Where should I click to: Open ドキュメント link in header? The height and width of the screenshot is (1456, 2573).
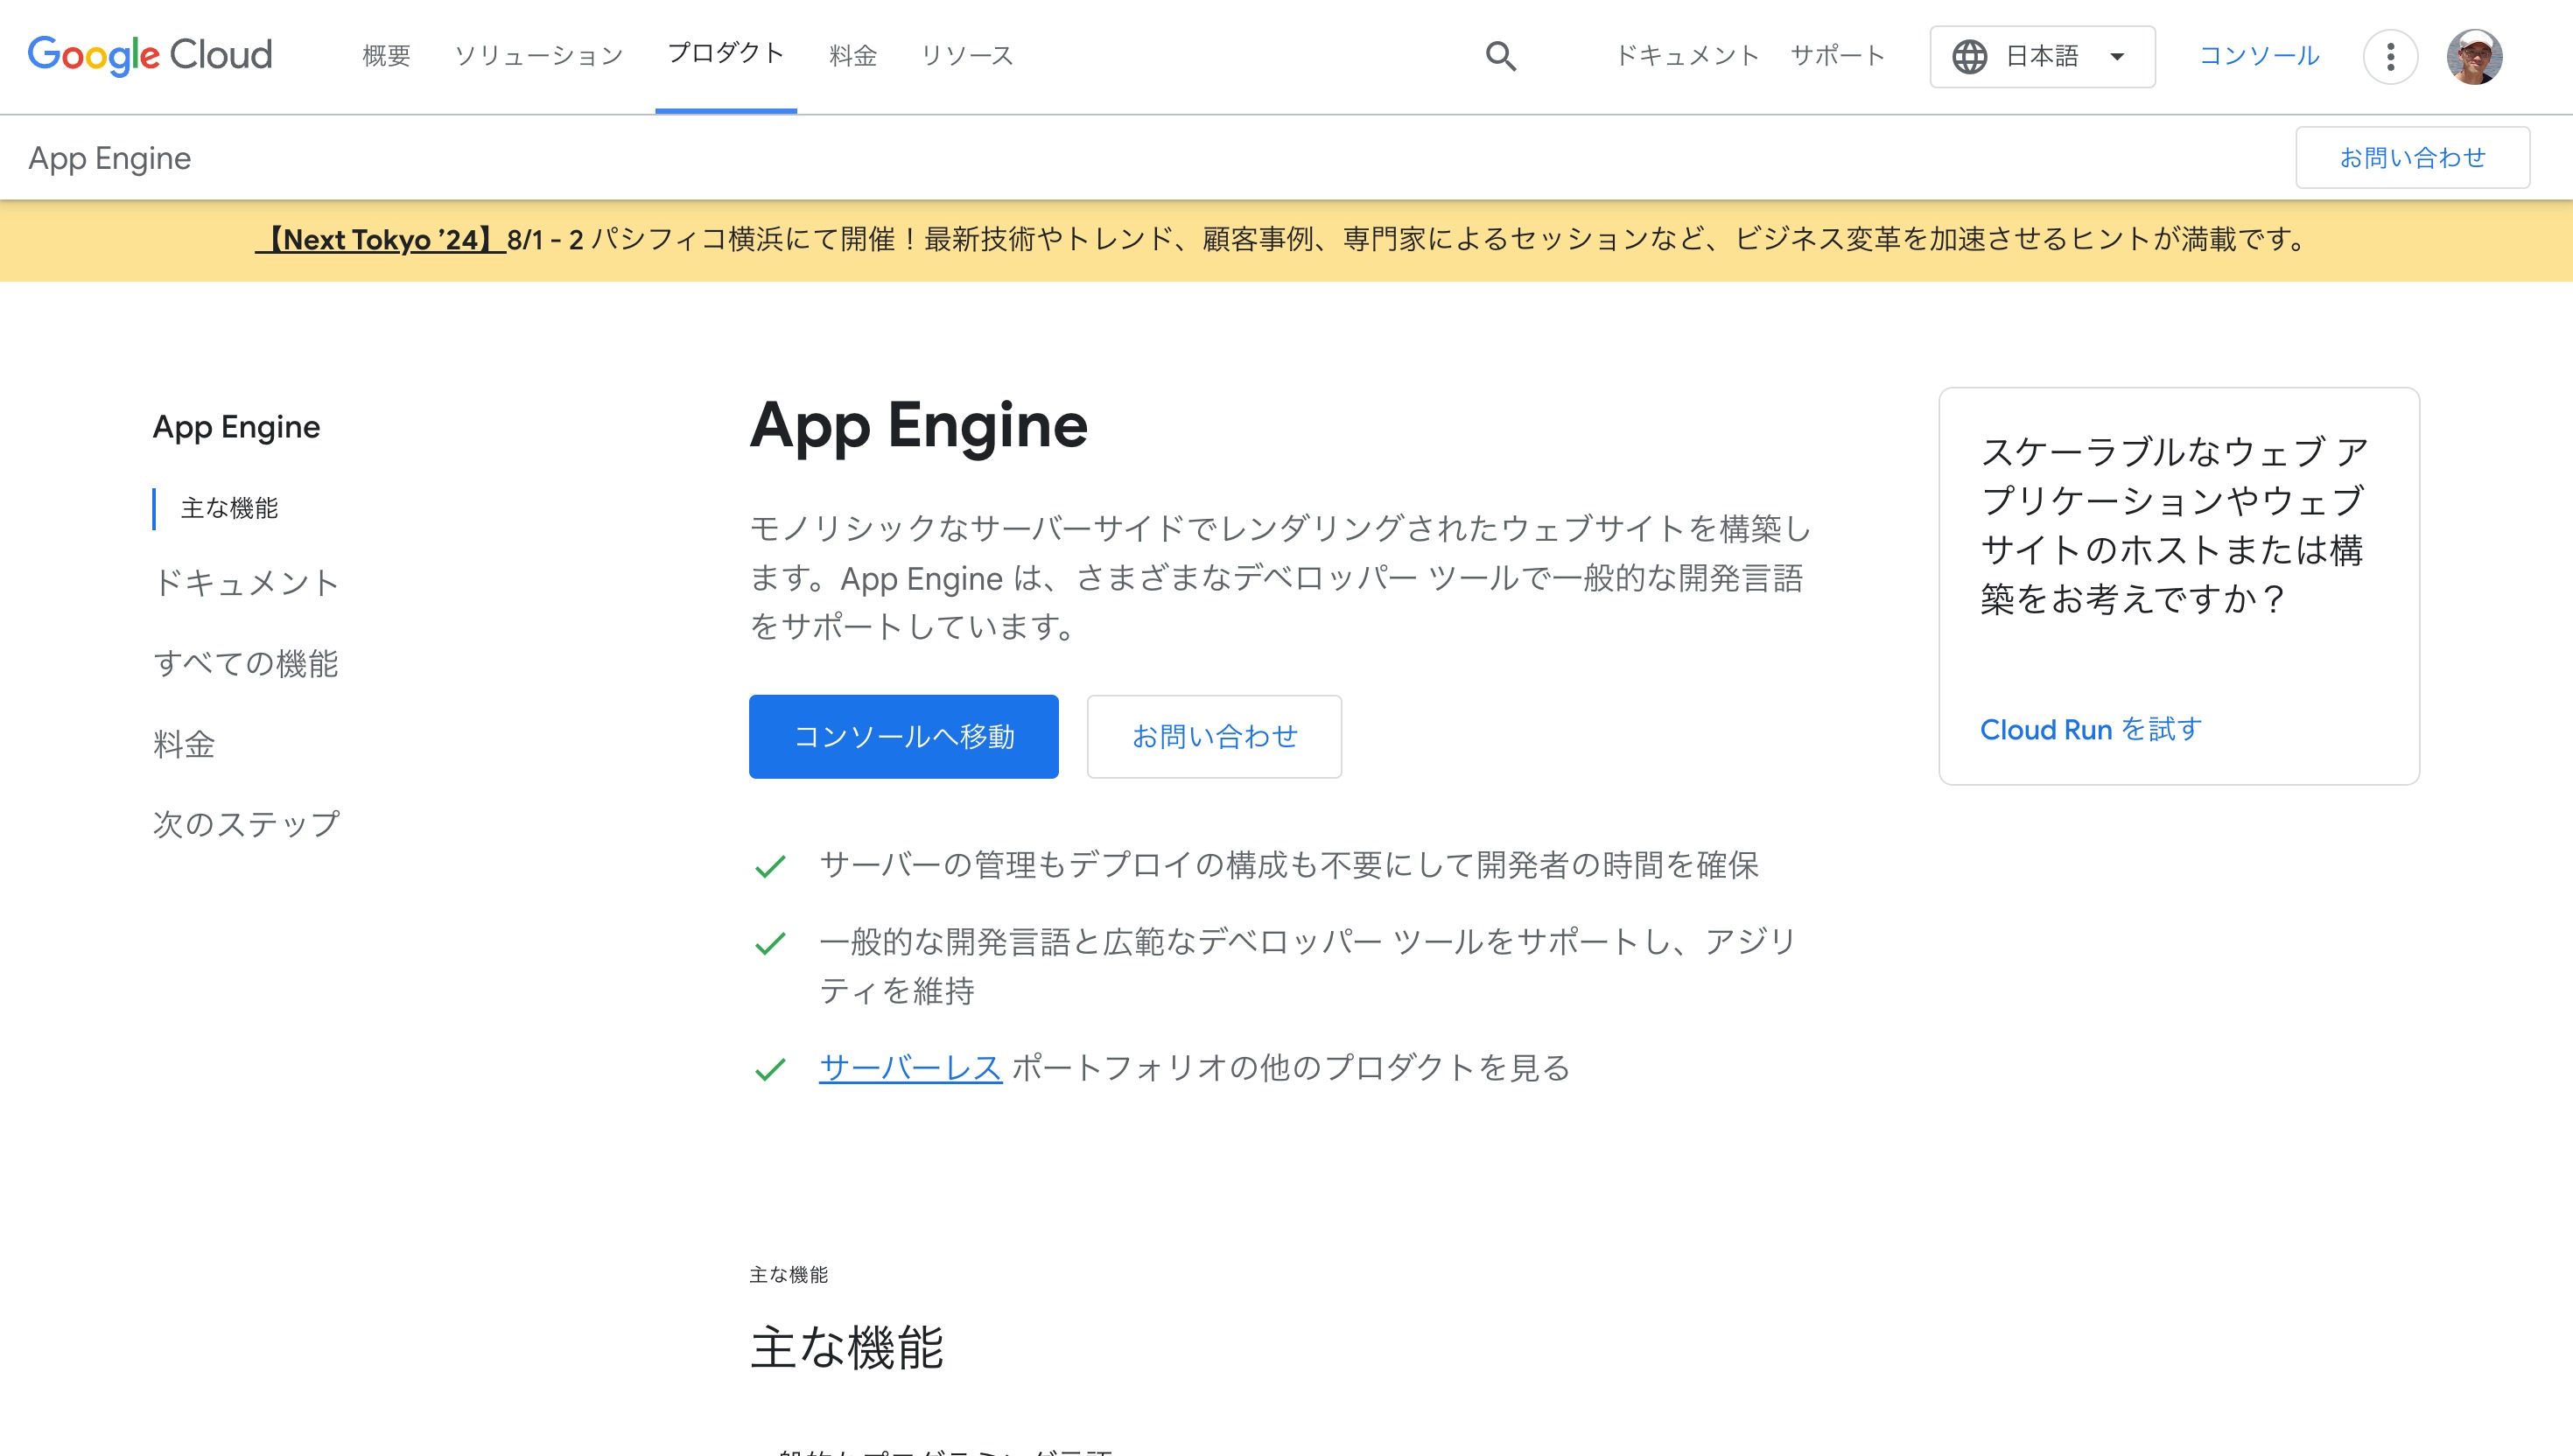point(1687,55)
